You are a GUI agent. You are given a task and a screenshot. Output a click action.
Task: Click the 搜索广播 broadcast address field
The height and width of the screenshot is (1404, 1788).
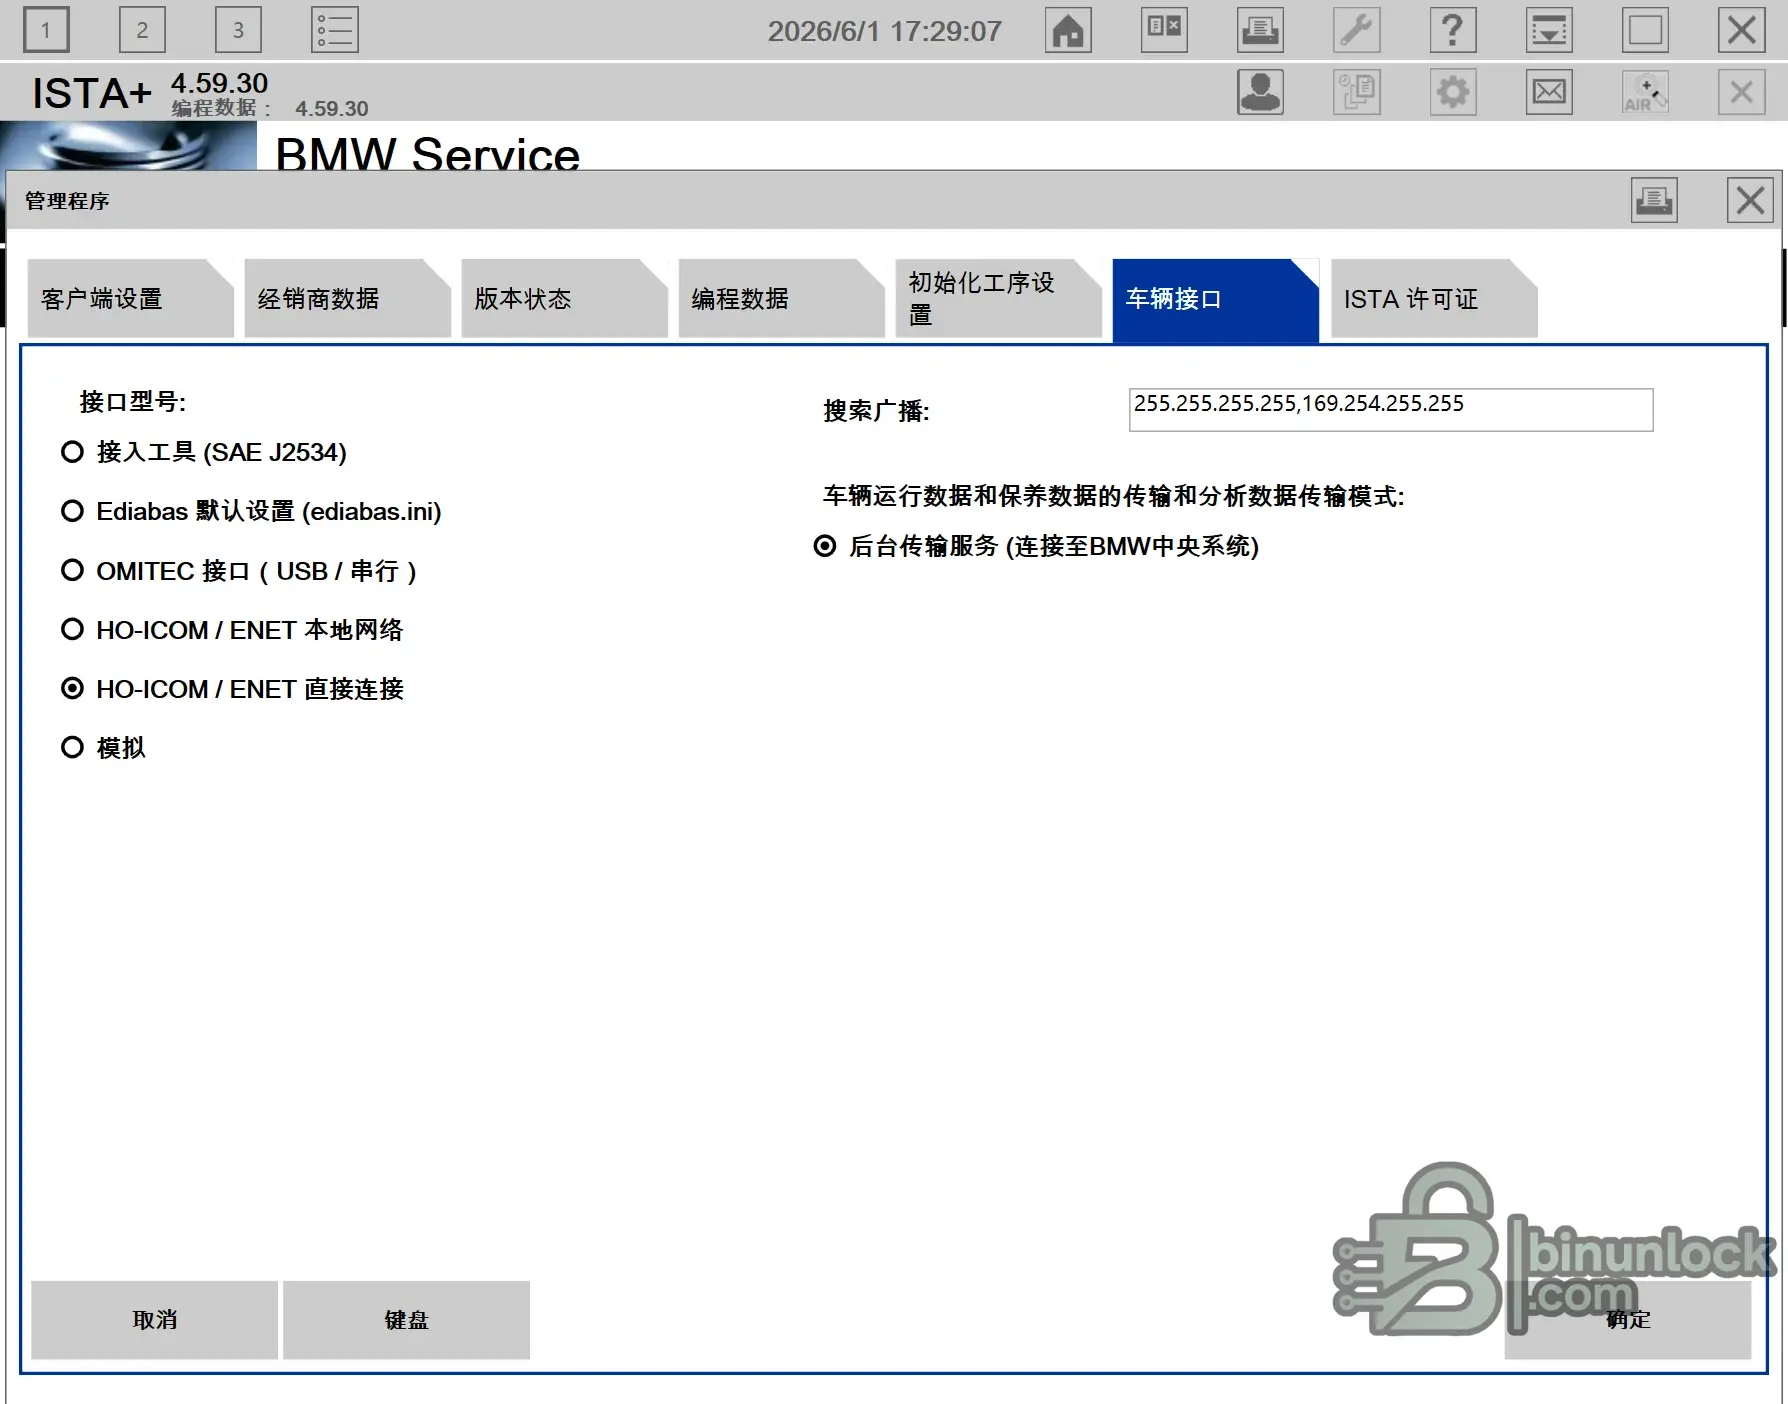point(1391,409)
